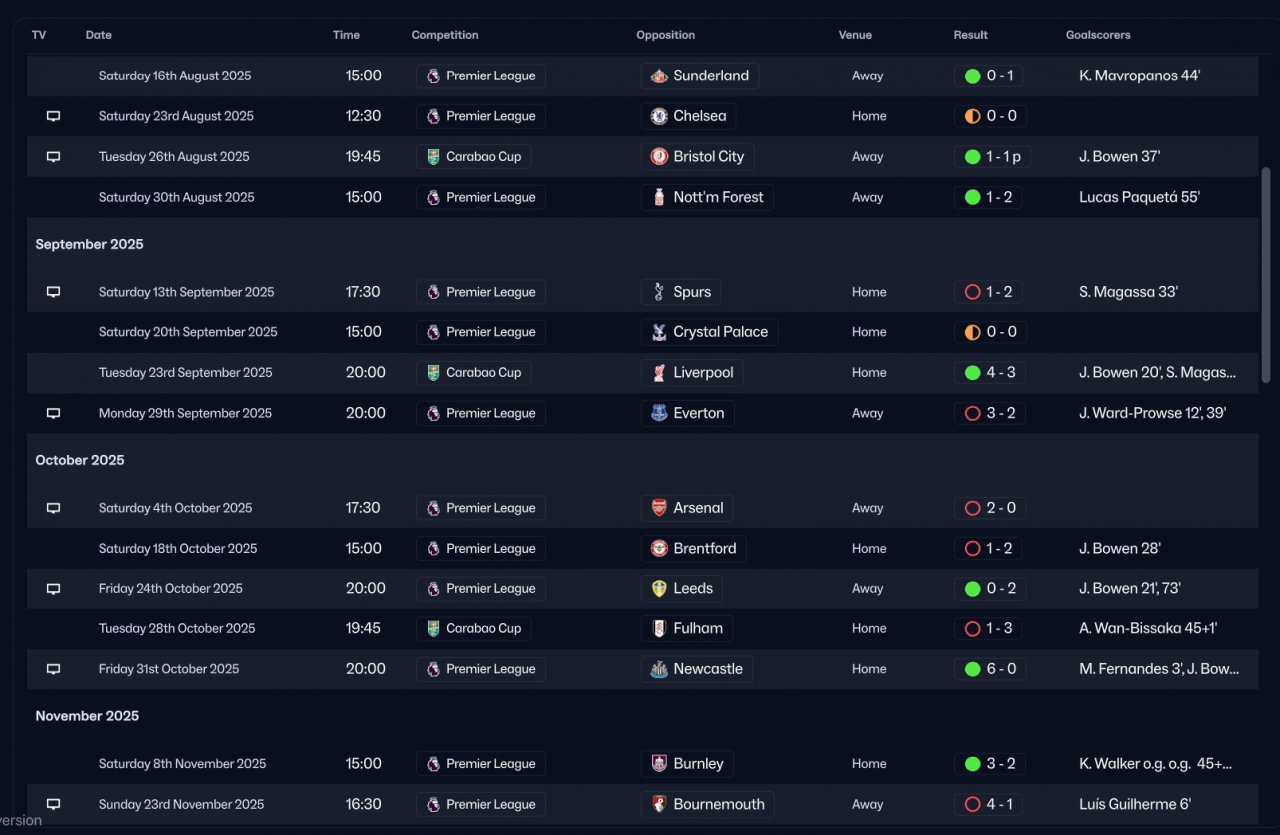
Task: Sort by the Result column header
Action: 971,35
